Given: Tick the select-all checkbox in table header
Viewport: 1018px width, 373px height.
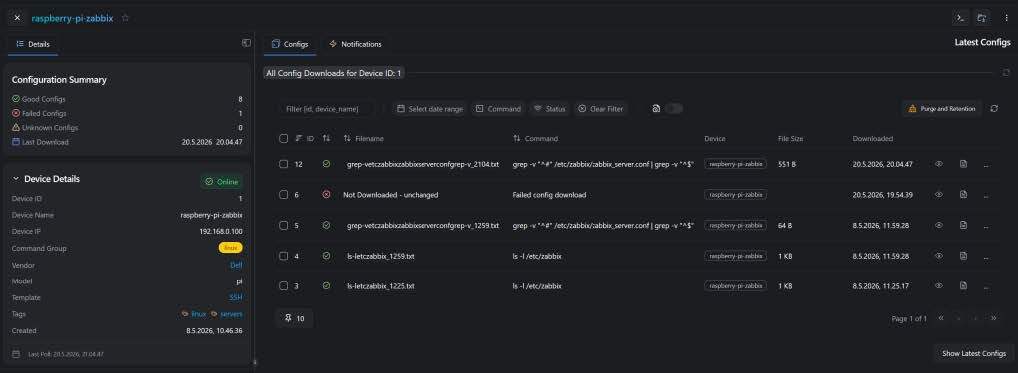Looking at the screenshot, I should (x=283, y=138).
